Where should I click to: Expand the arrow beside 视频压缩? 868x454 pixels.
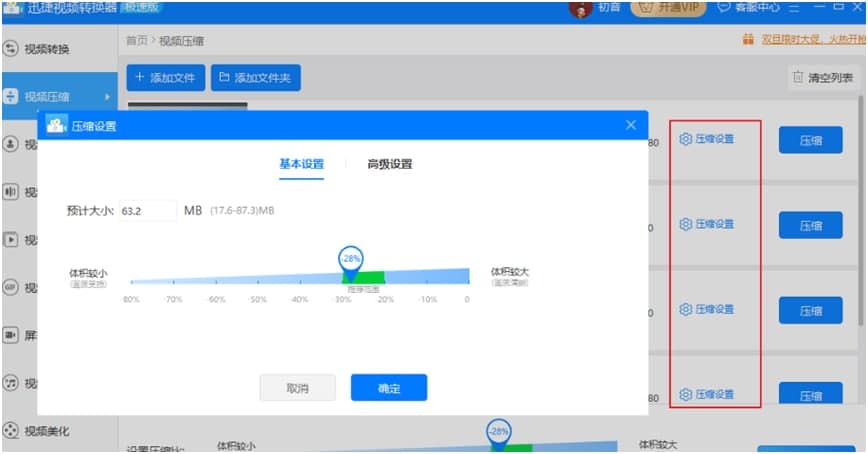click(x=107, y=97)
